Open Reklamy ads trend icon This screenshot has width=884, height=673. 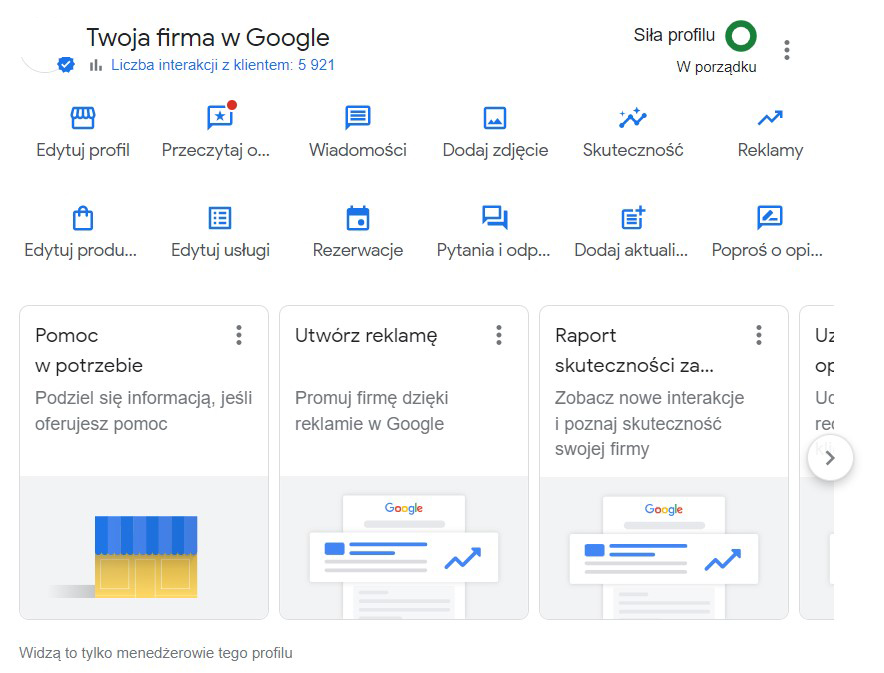tap(770, 118)
